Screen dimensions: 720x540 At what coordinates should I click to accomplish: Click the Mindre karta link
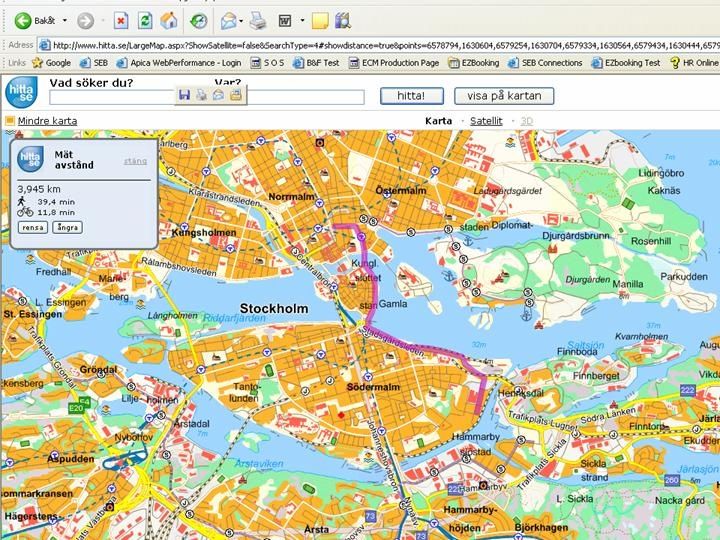click(47, 121)
